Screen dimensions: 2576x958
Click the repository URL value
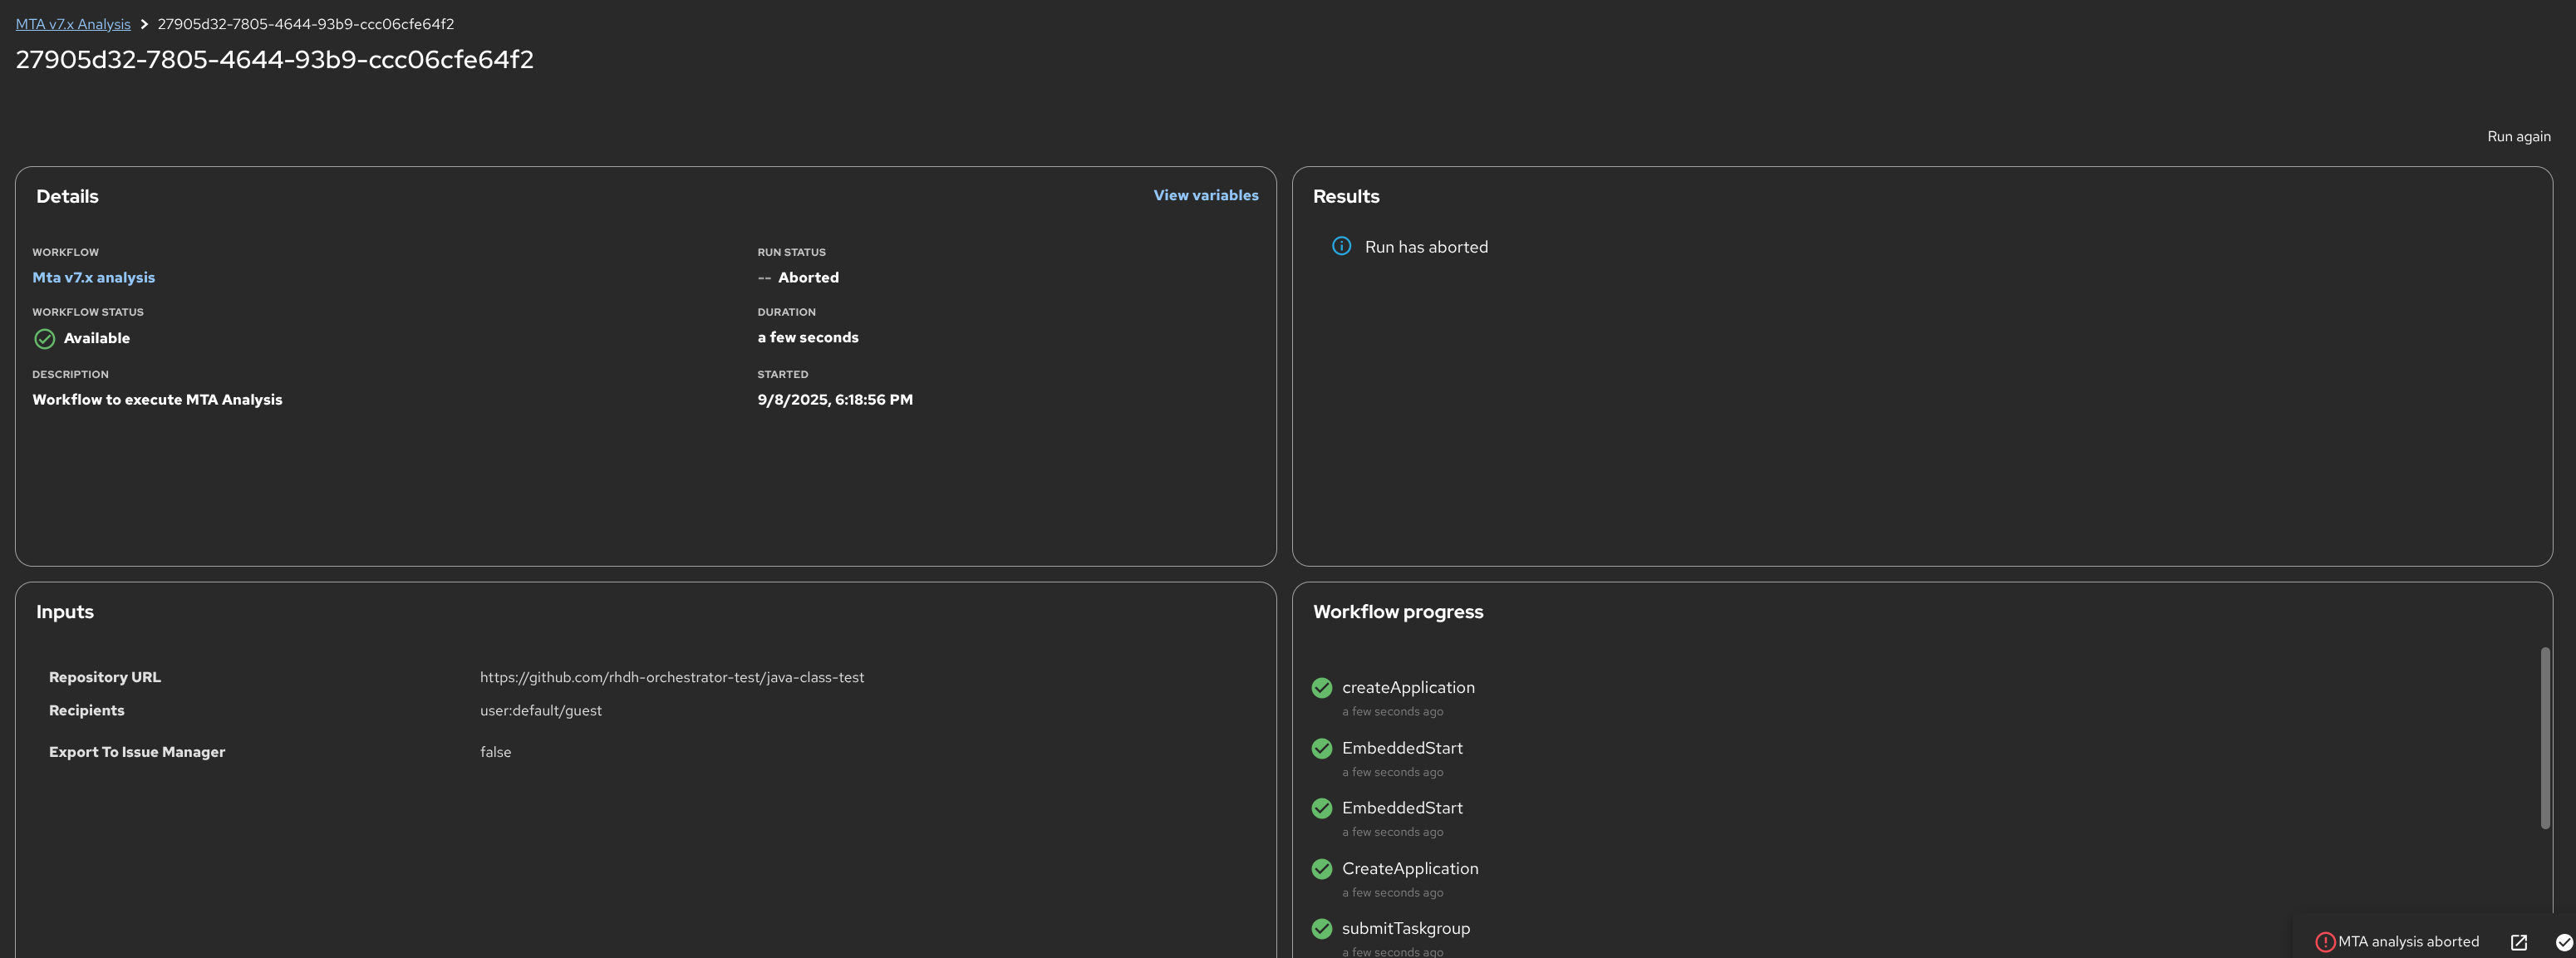pos(671,677)
